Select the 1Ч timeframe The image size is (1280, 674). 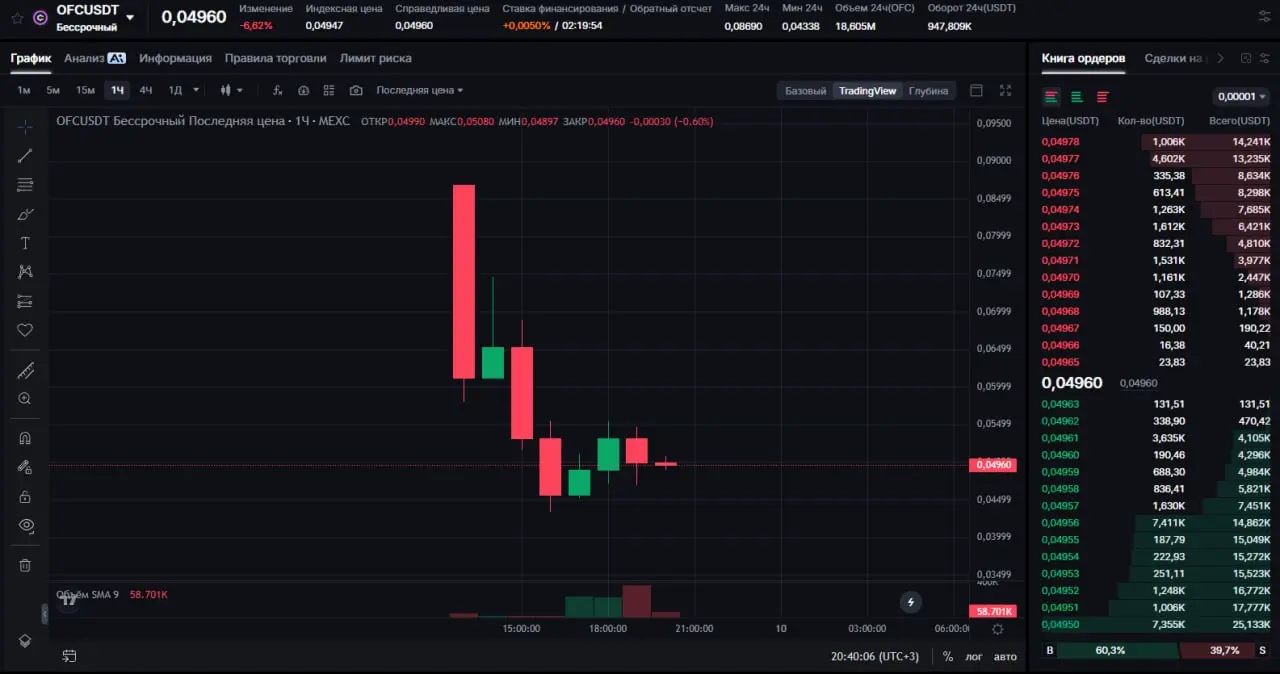(118, 90)
